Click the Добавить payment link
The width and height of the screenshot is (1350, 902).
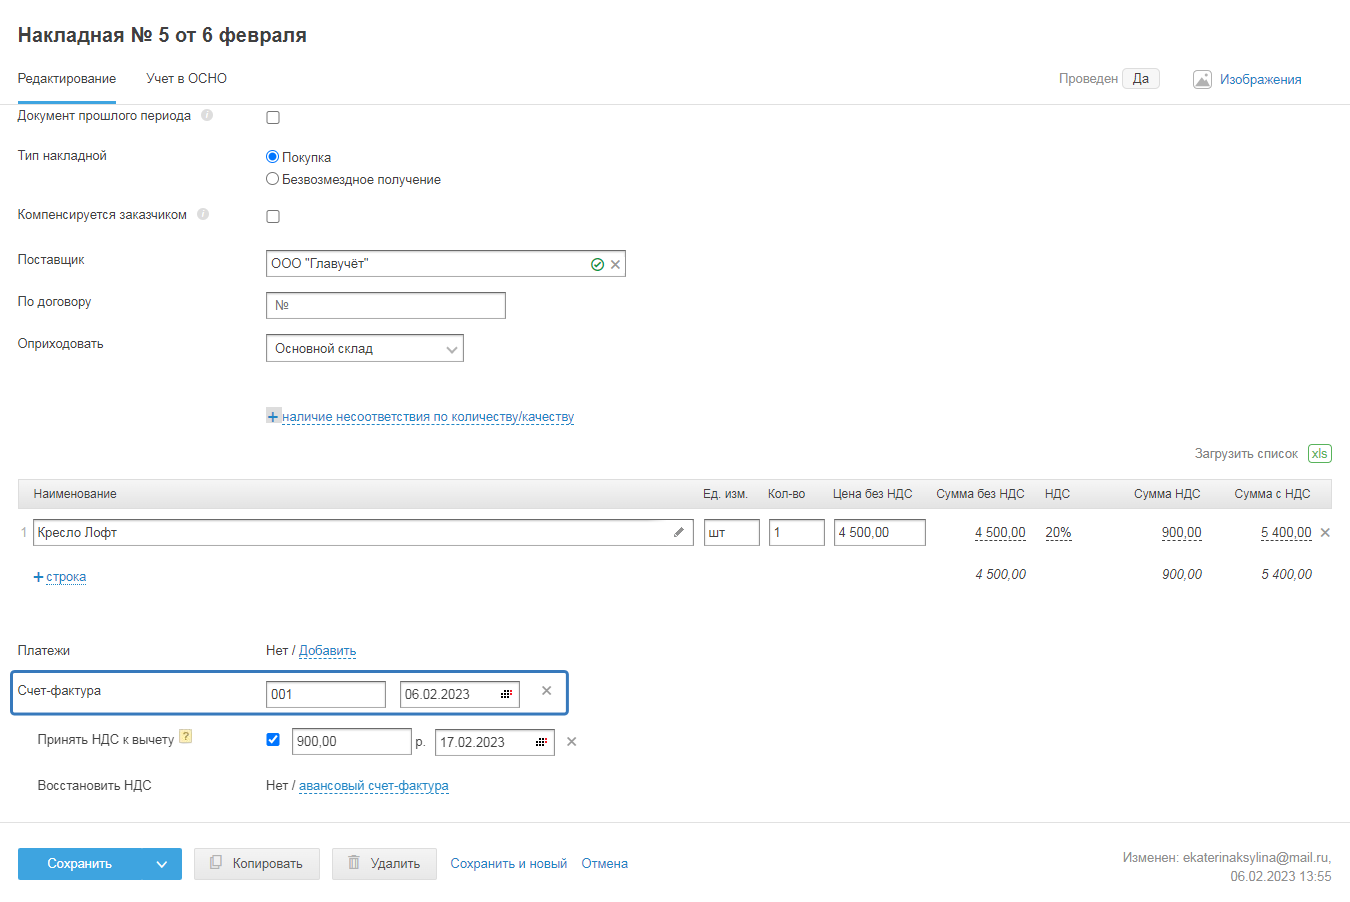327,651
